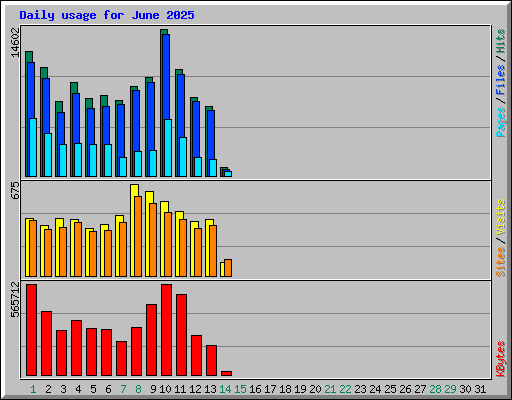
Task: Click the day label 30
Action: (465, 389)
